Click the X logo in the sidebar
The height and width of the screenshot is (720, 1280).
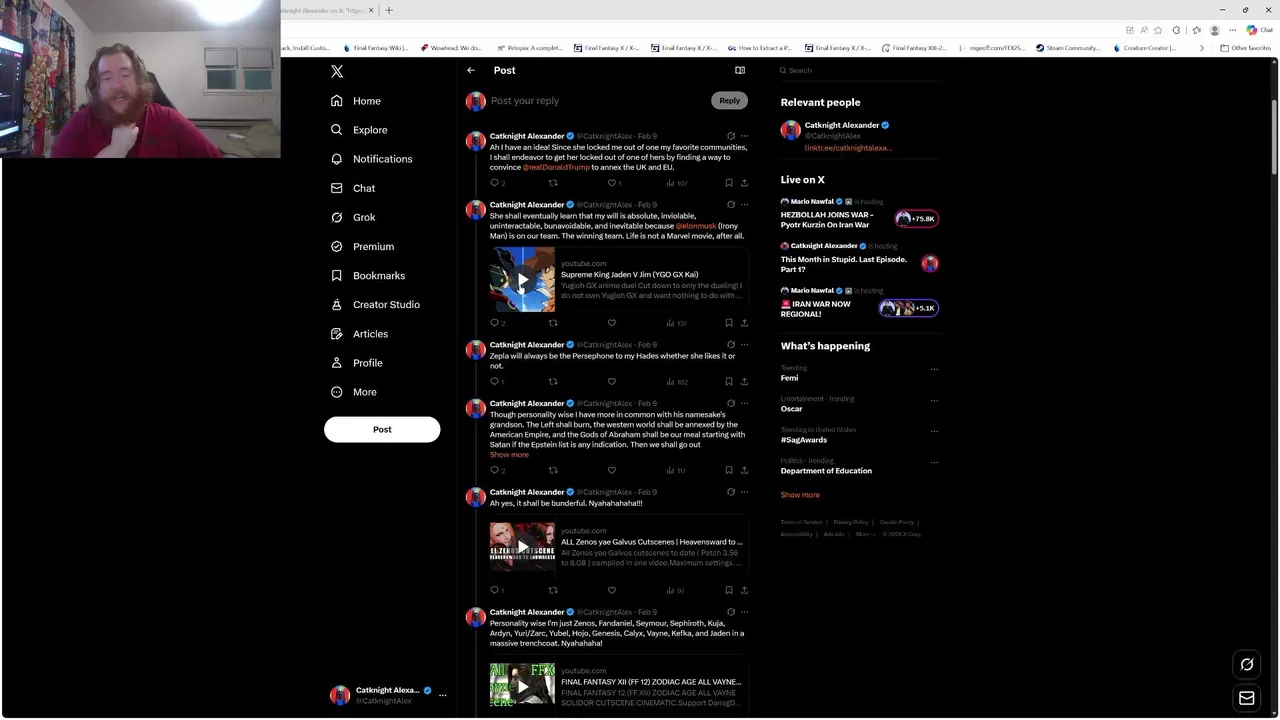pyautogui.click(x=337, y=72)
